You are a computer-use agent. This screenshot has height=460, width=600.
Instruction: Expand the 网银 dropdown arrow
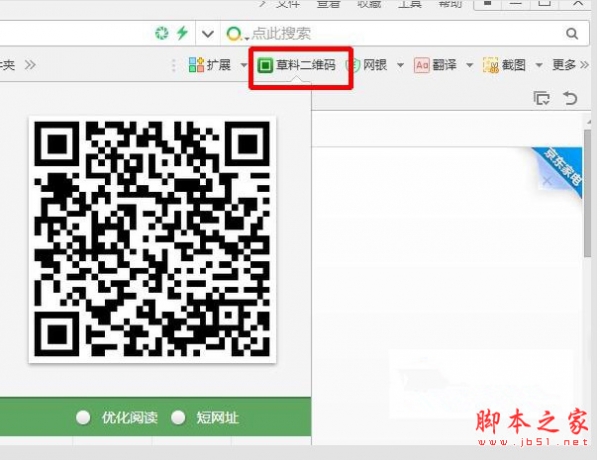400,65
